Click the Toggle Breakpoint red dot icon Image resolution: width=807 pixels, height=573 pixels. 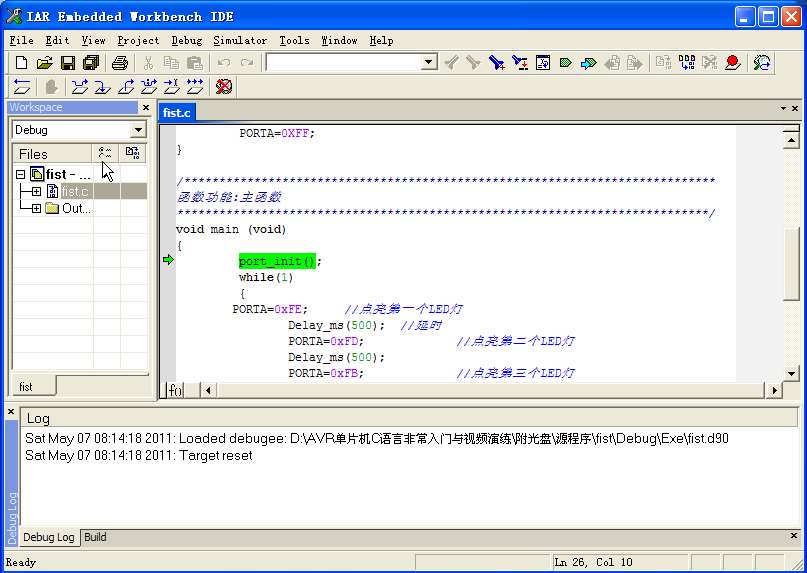[733, 63]
